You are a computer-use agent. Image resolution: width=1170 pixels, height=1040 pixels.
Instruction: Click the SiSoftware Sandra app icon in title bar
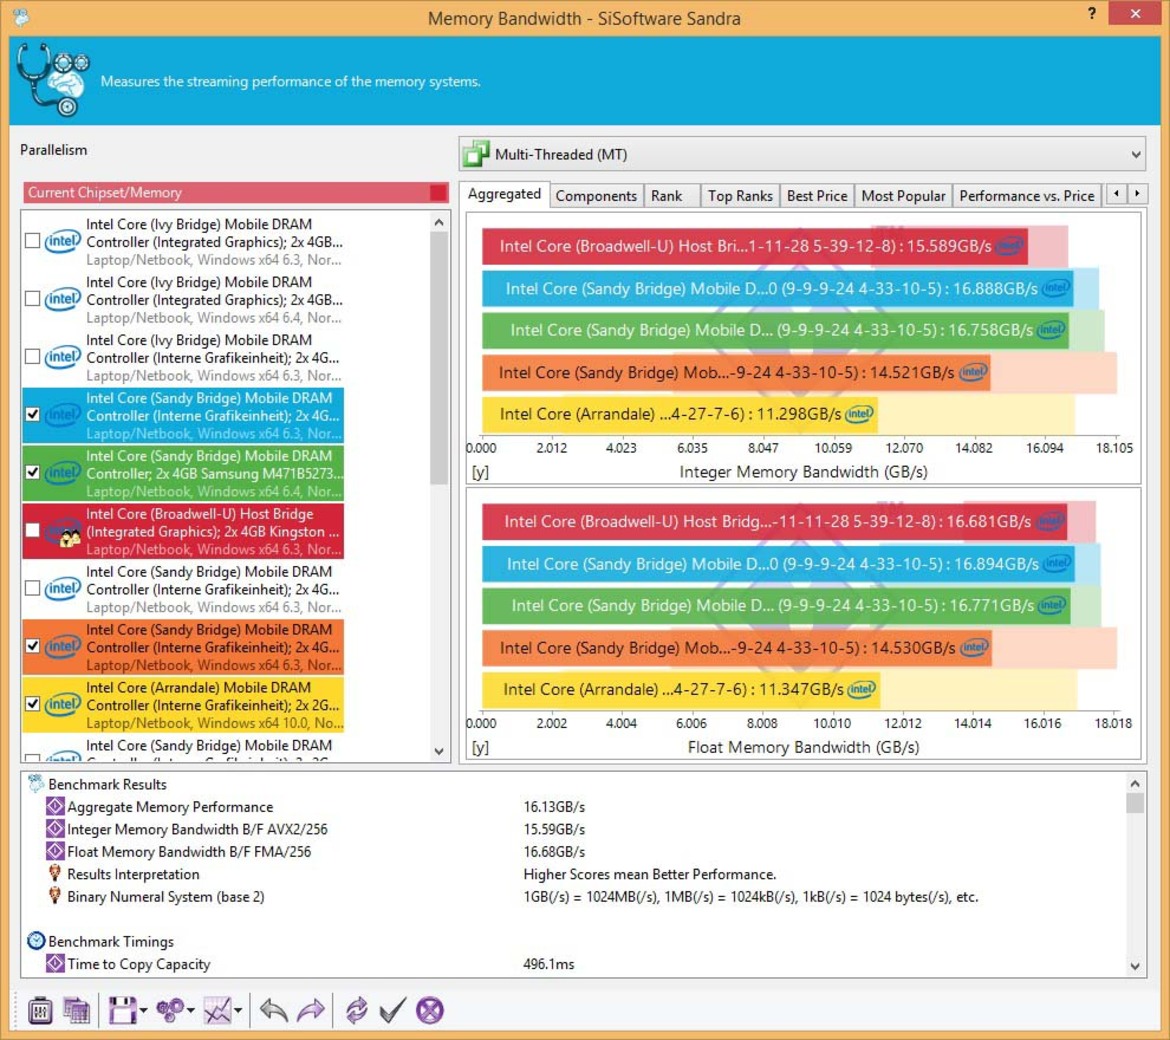[x=21, y=16]
